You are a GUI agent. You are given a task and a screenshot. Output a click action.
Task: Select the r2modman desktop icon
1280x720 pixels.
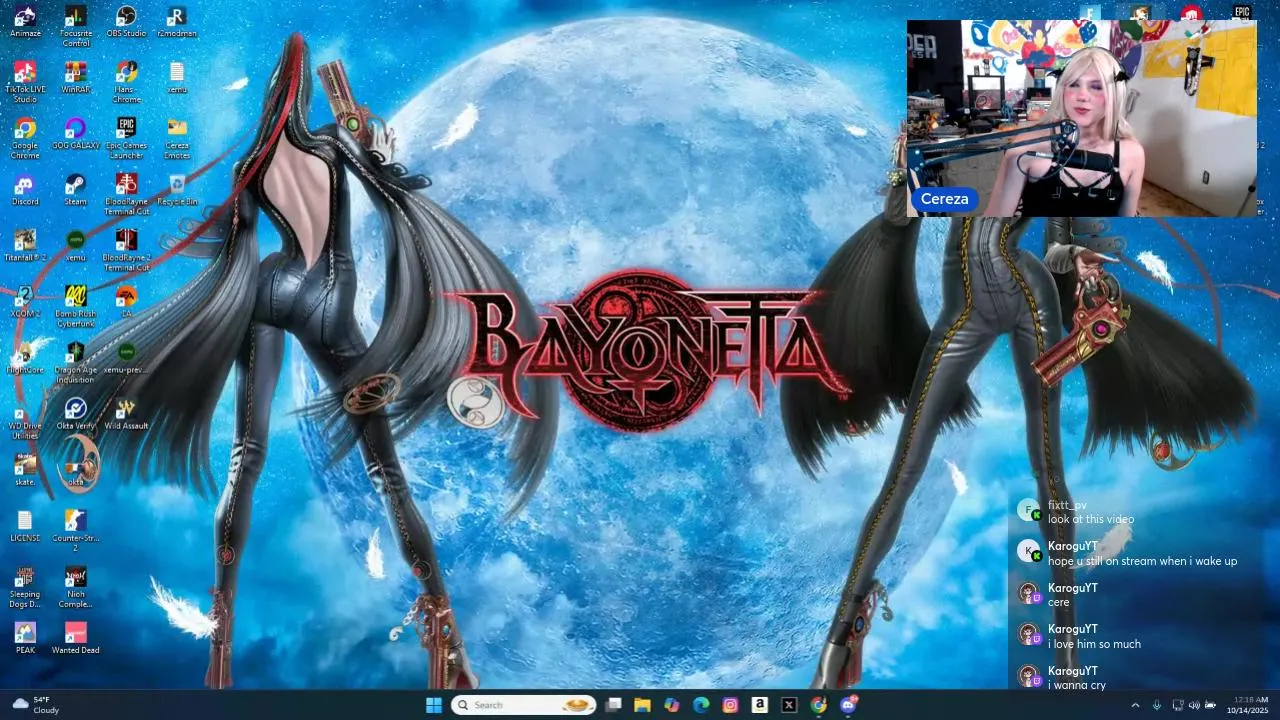[176, 22]
